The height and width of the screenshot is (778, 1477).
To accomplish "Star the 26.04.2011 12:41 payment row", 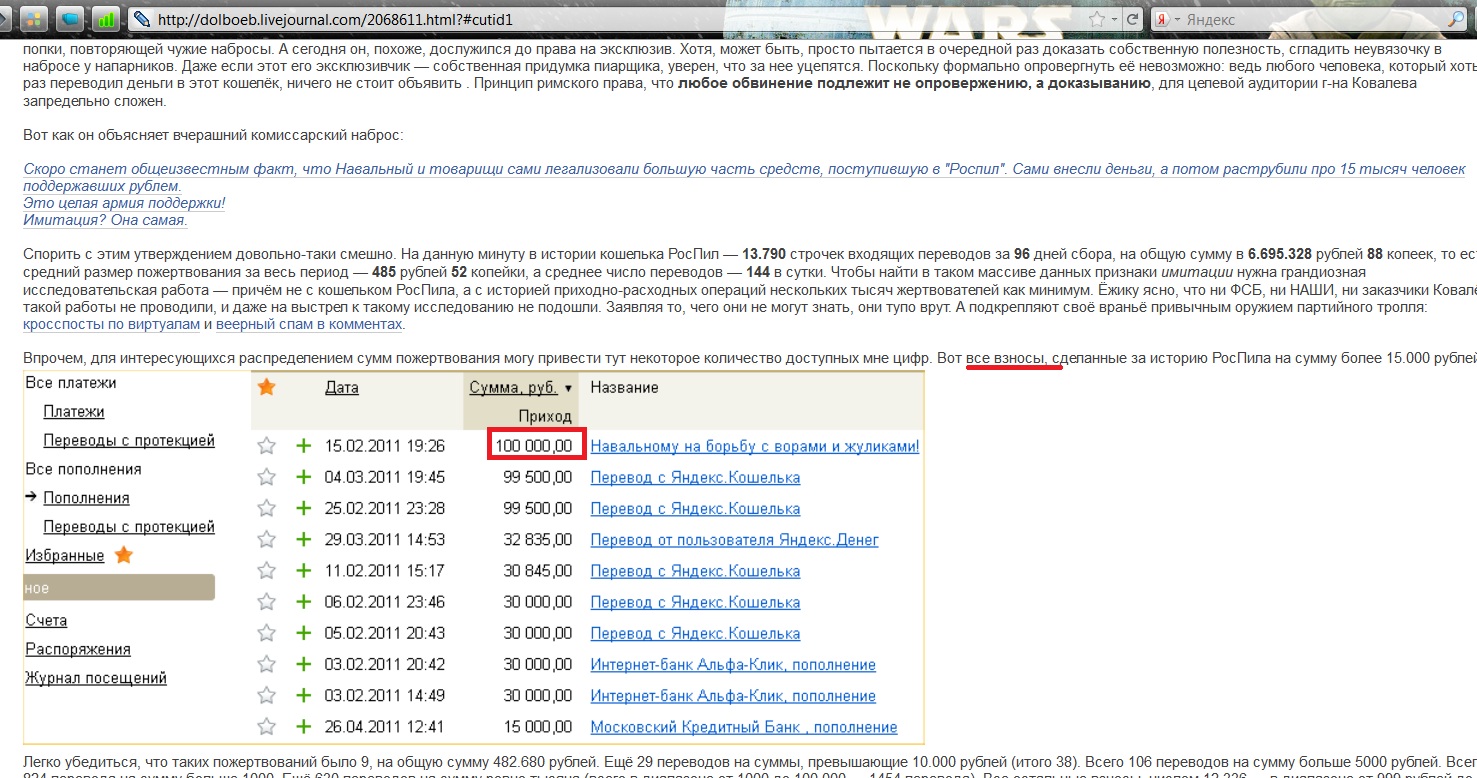I will (x=266, y=726).
